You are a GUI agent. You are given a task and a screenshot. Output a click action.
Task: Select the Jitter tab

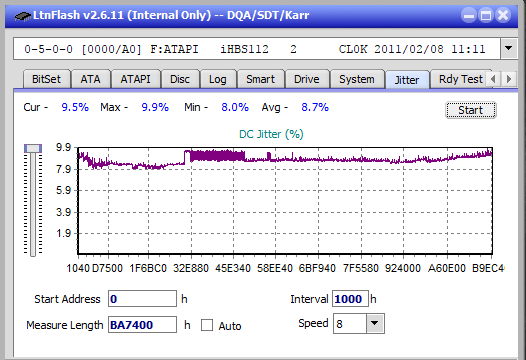tap(407, 80)
